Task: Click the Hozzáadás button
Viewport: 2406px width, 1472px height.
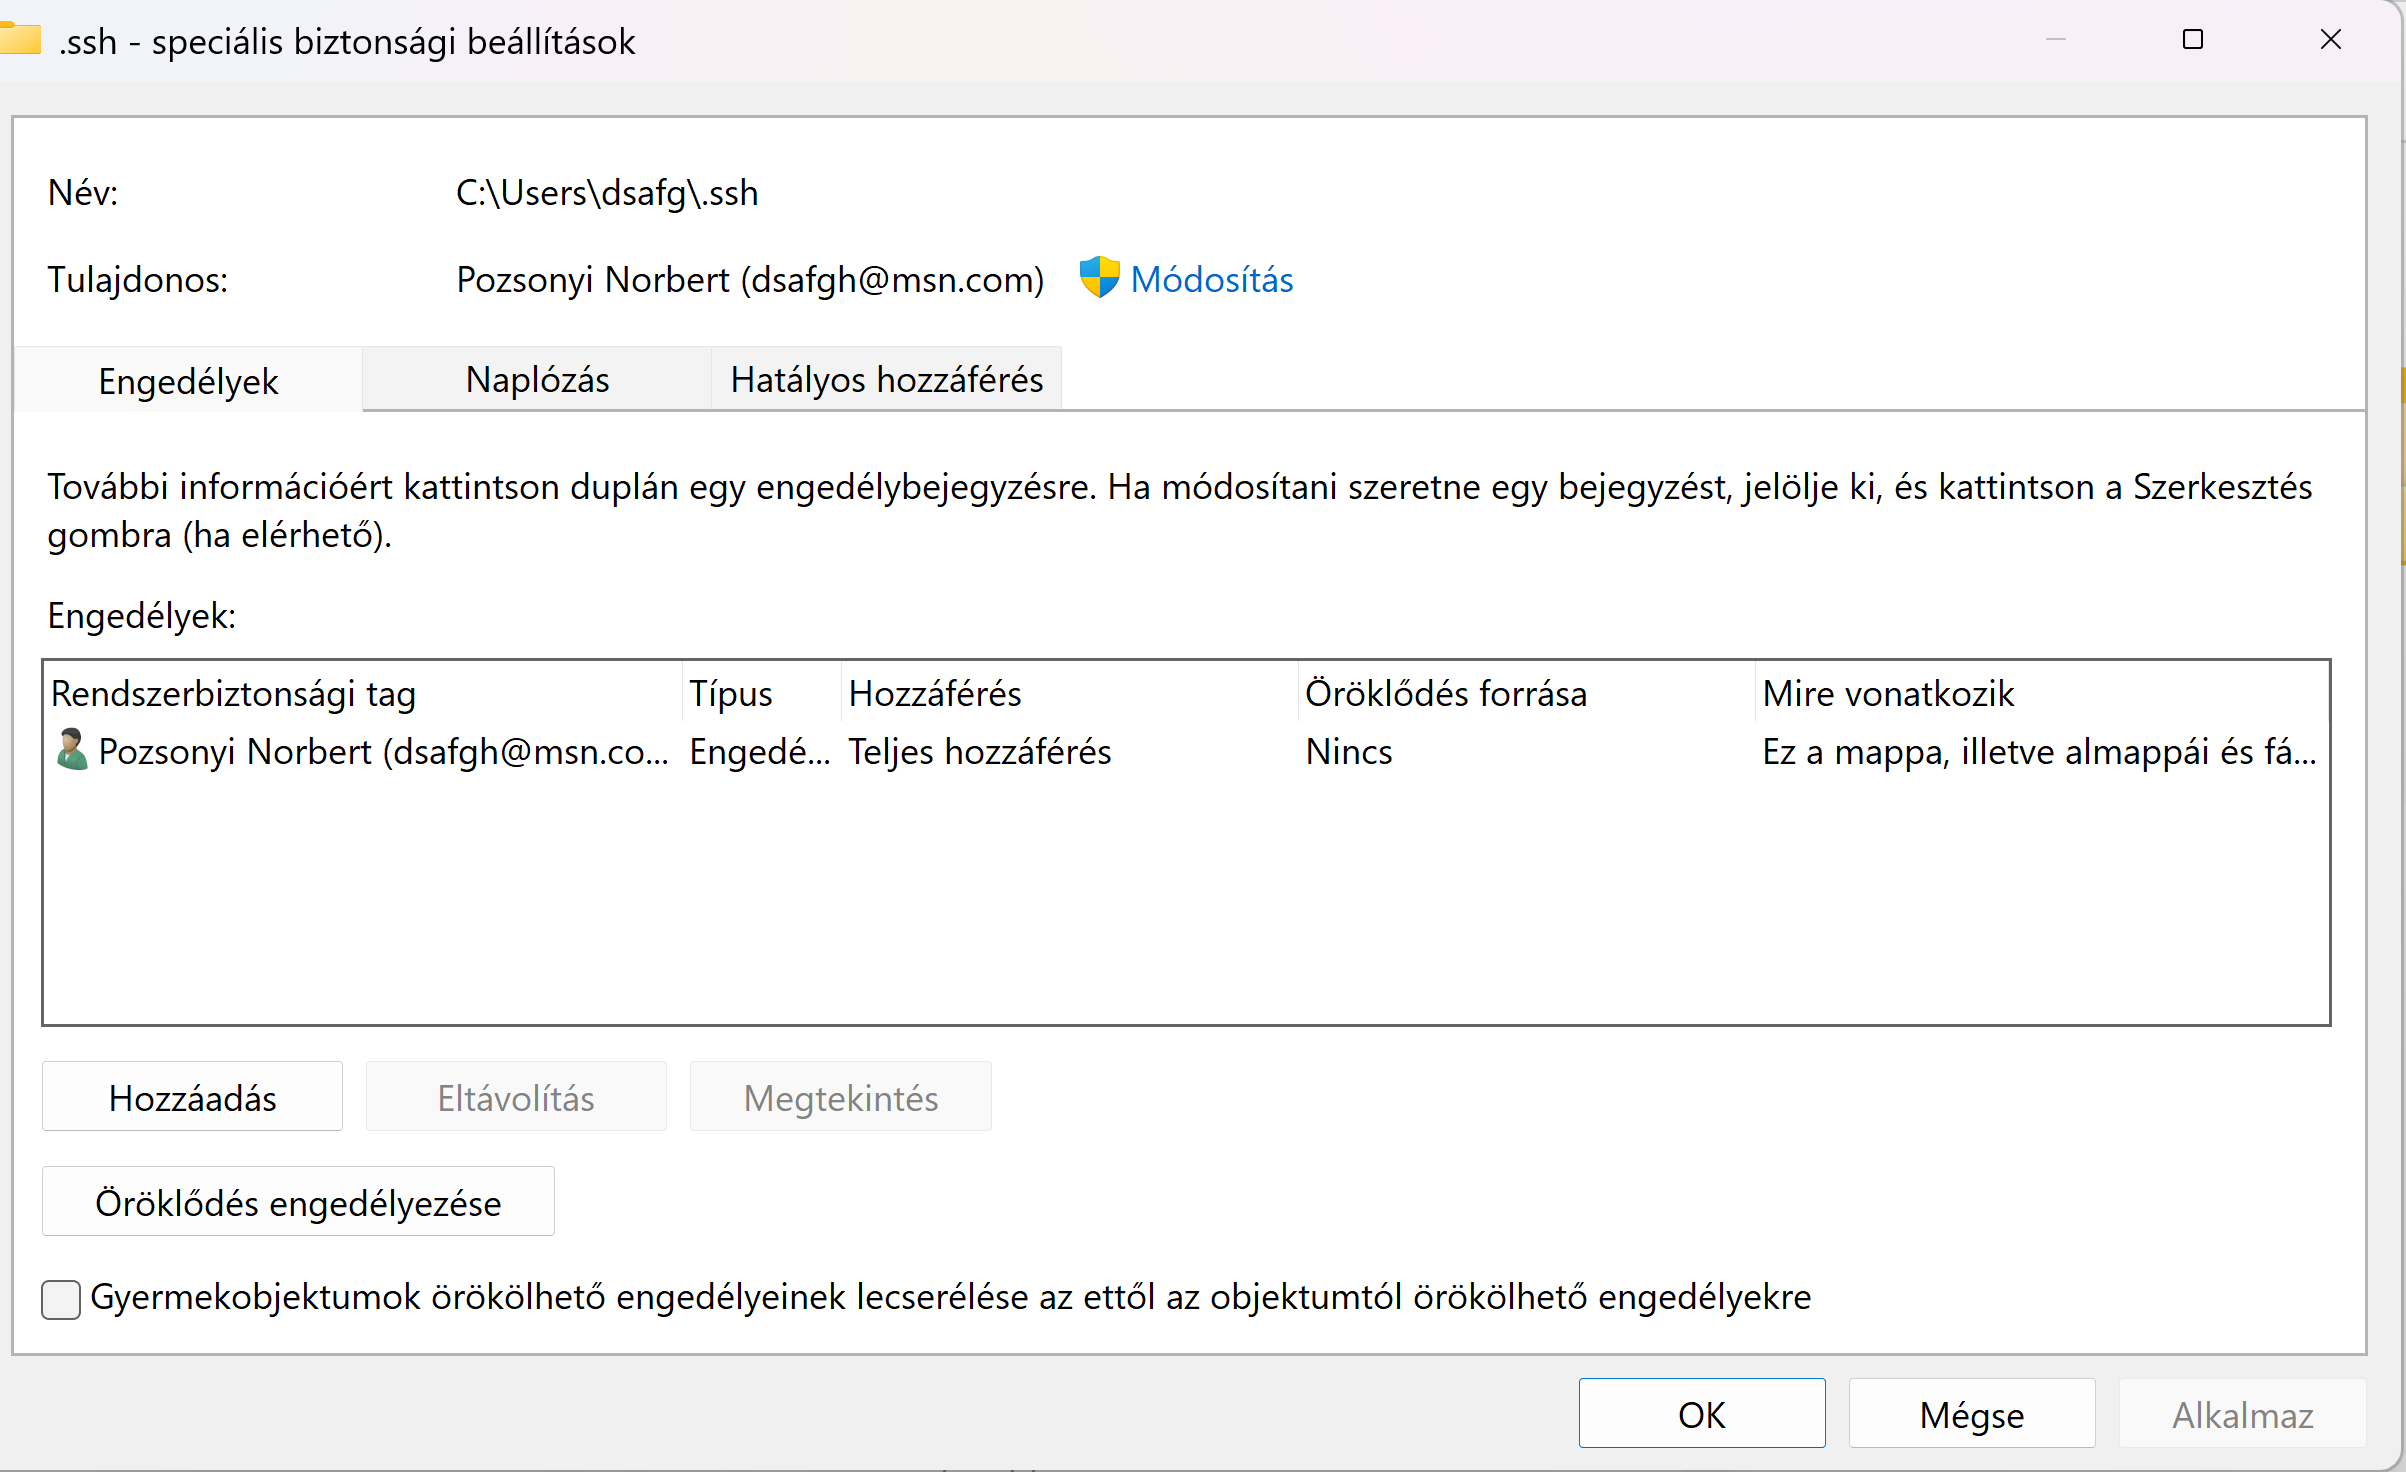Action: tap(192, 1097)
